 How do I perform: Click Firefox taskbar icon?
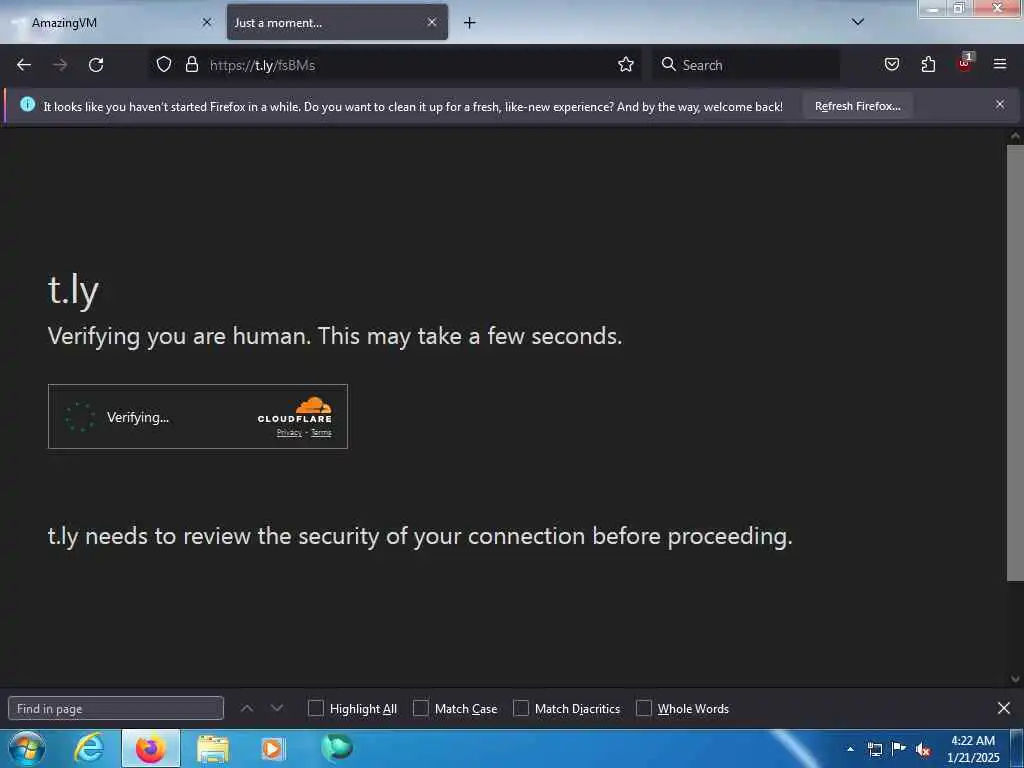coord(150,748)
